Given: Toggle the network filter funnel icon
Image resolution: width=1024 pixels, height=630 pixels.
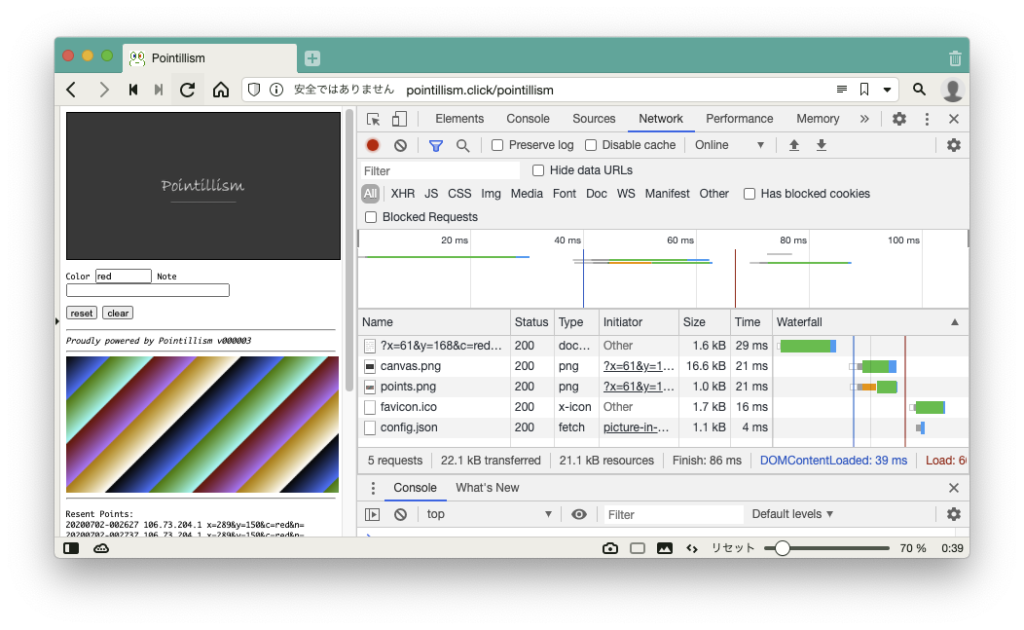Looking at the screenshot, I should pos(436,145).
